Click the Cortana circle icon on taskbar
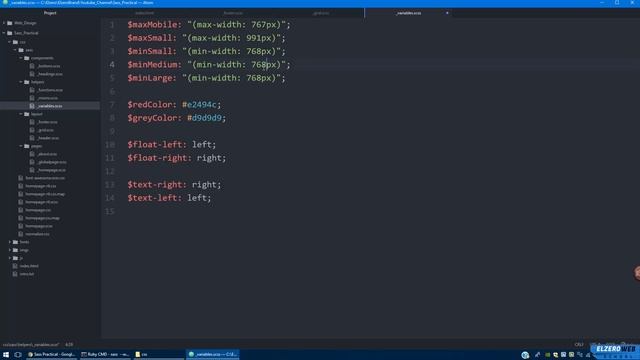 18,355
